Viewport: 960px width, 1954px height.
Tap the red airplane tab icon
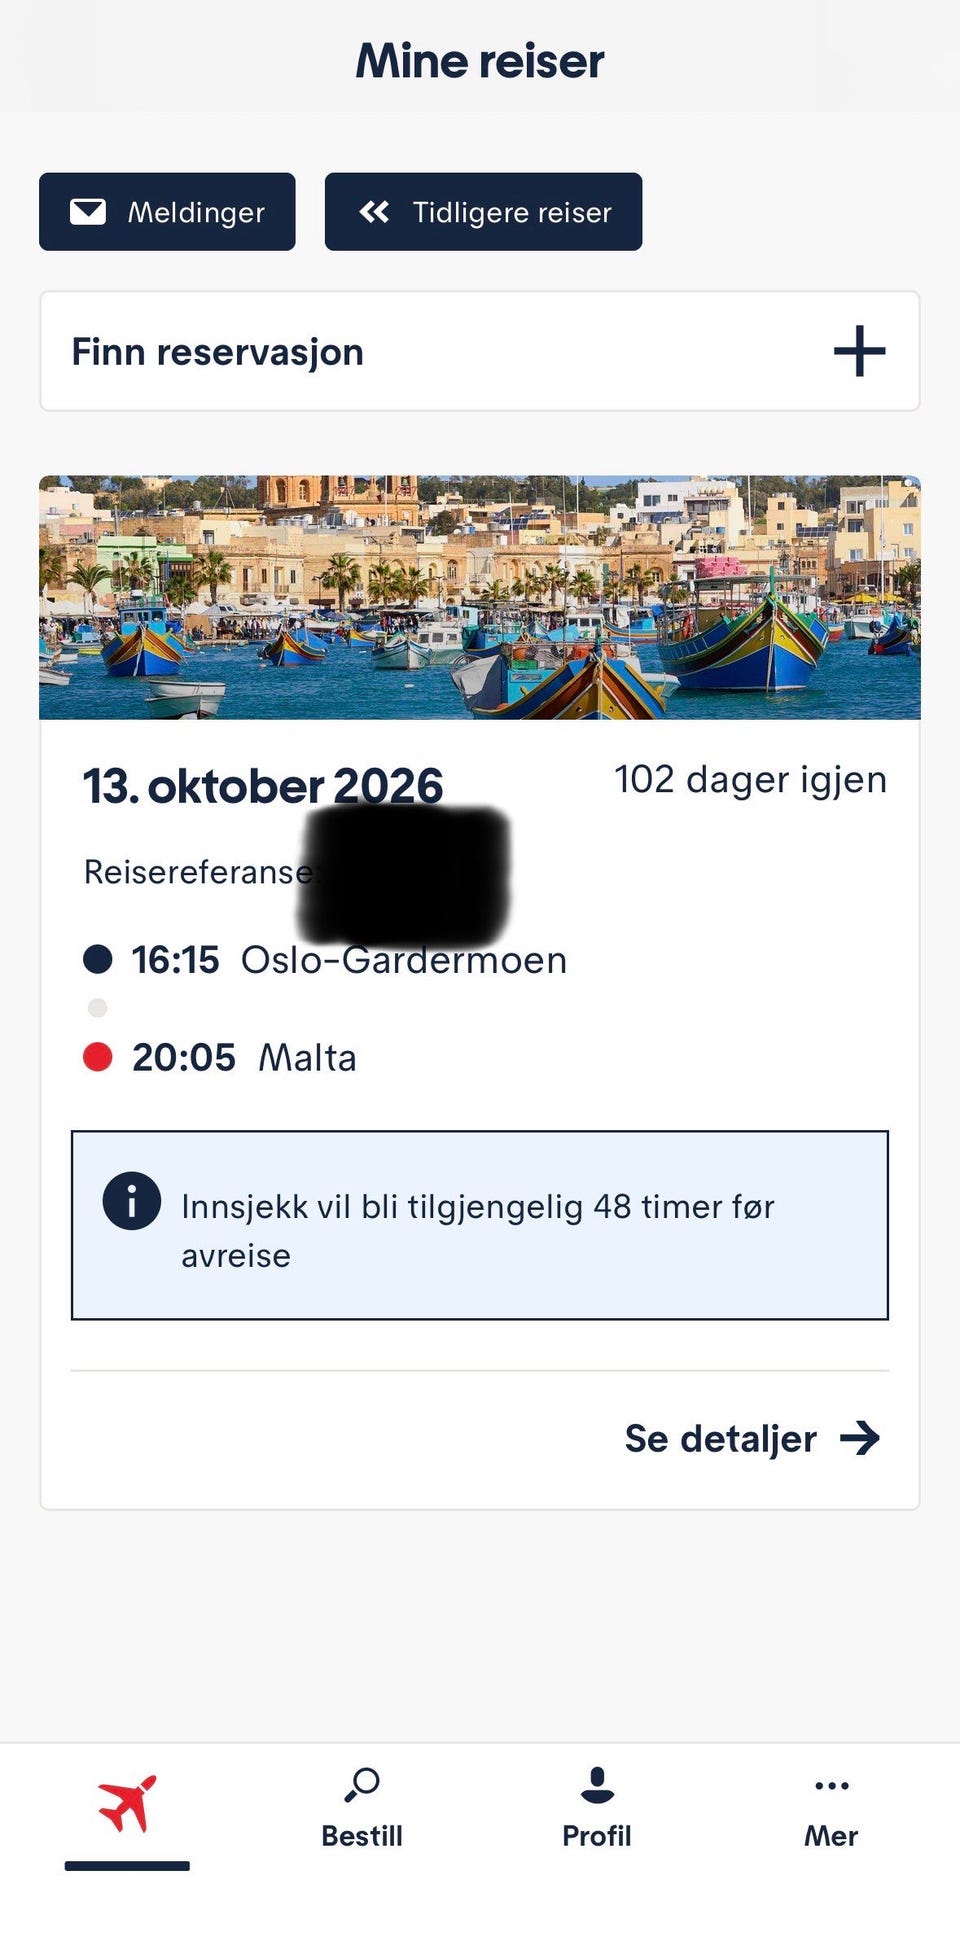tap(127, 1804)
